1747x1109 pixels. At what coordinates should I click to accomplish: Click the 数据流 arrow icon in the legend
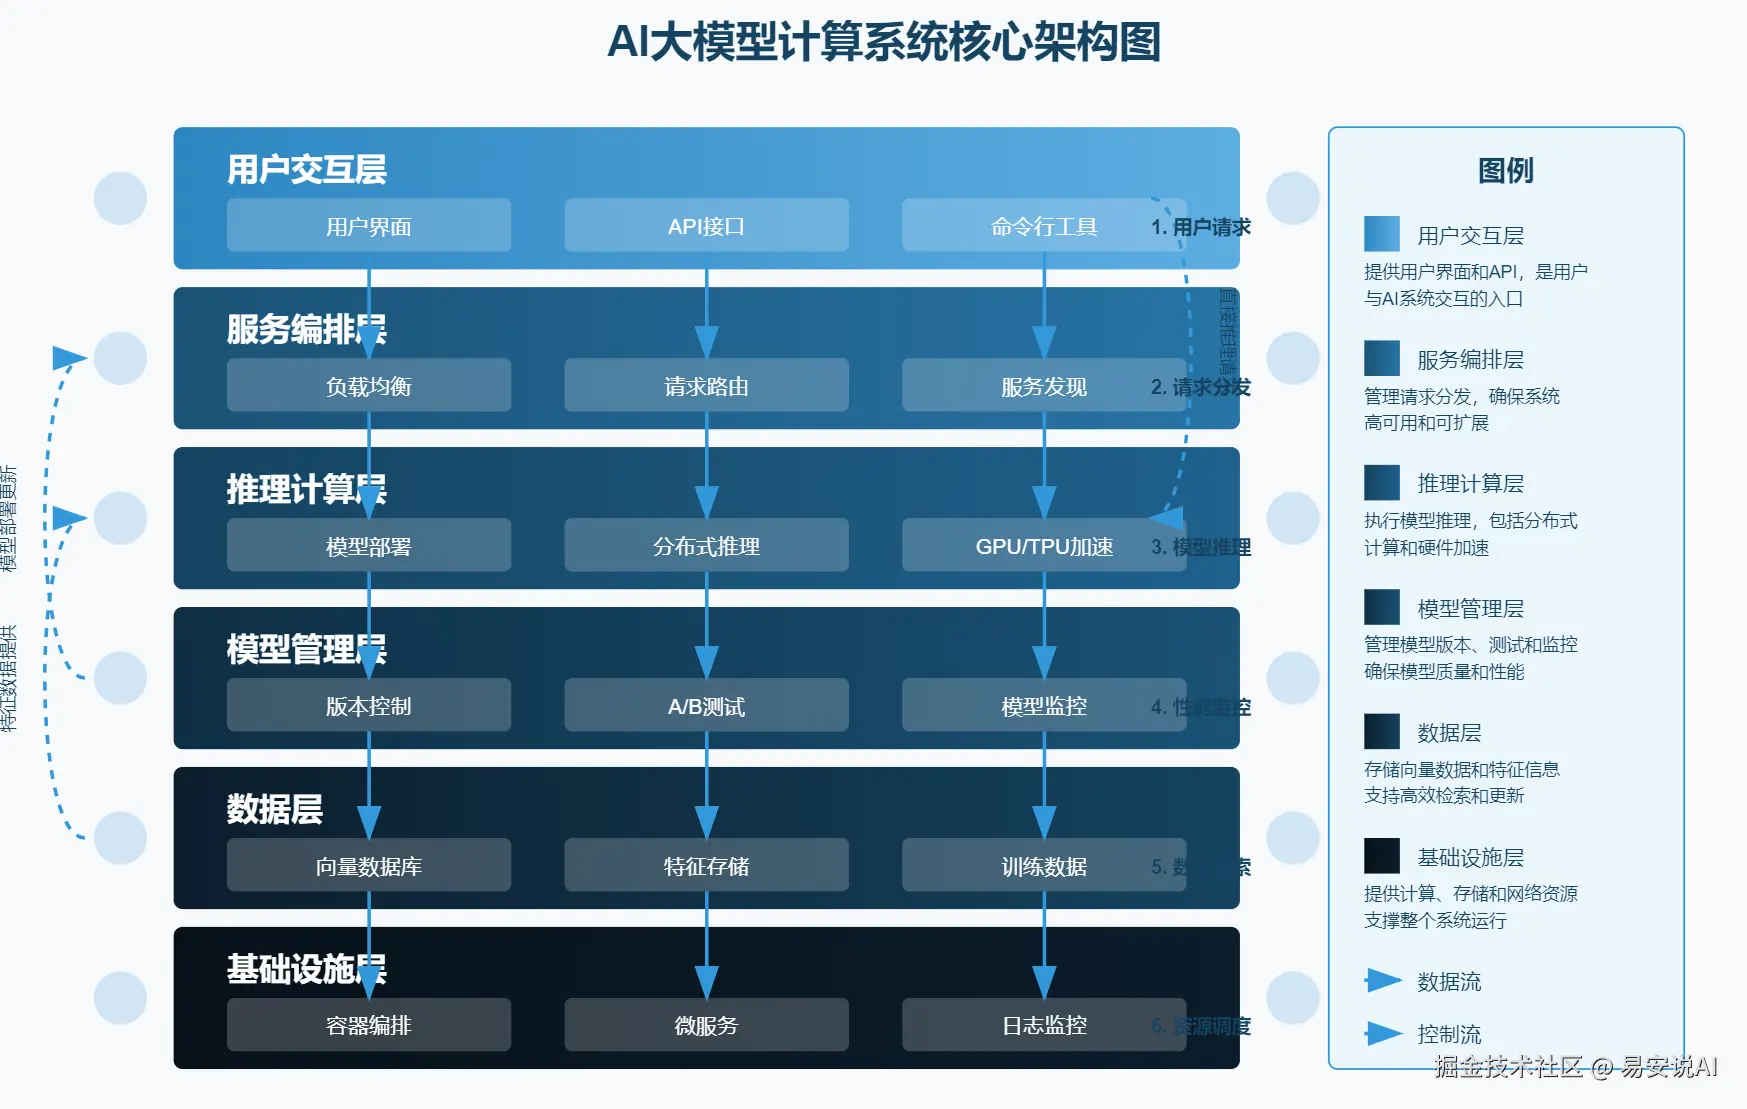1383,981
